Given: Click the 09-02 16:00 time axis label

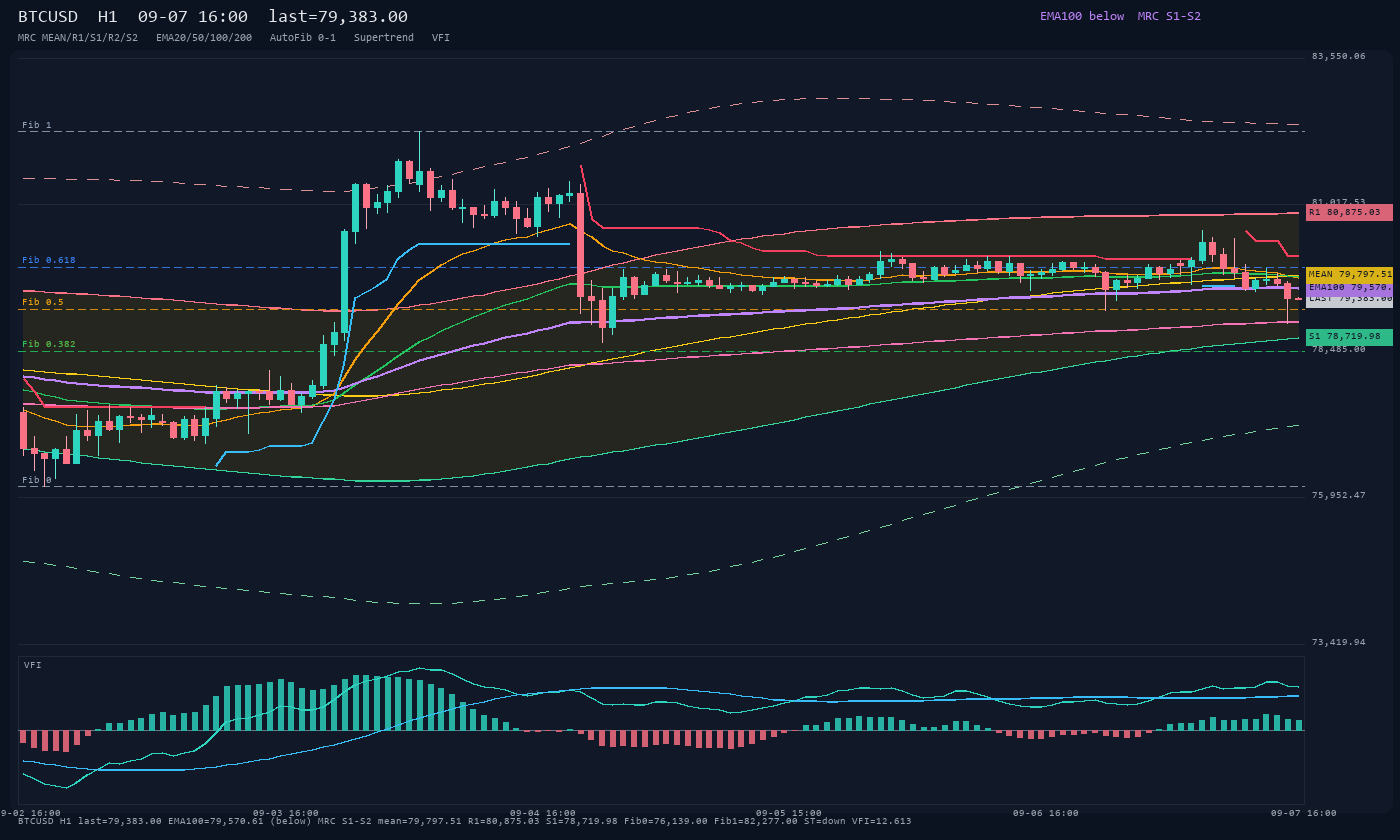Looking at the screenshot, I should (x=30, y=813).
